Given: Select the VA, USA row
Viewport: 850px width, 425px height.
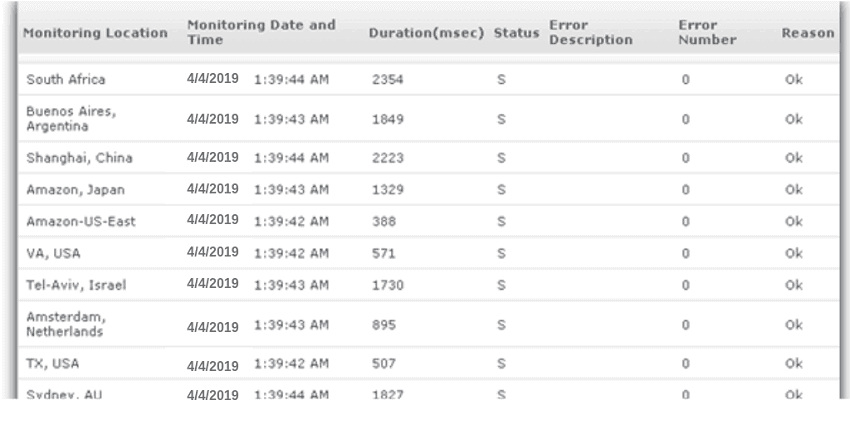Looking at the screenshot, I should point(428,253).
